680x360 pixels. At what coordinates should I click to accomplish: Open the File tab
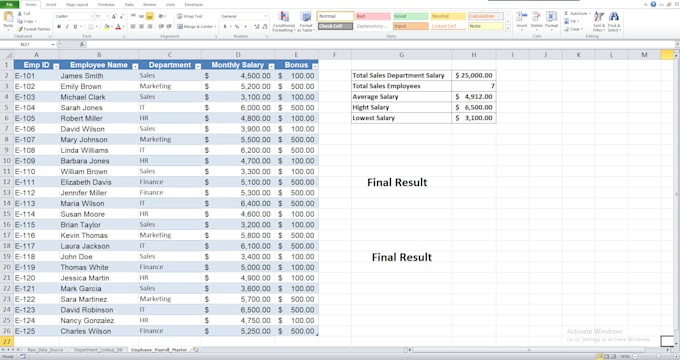pos(9,4)
